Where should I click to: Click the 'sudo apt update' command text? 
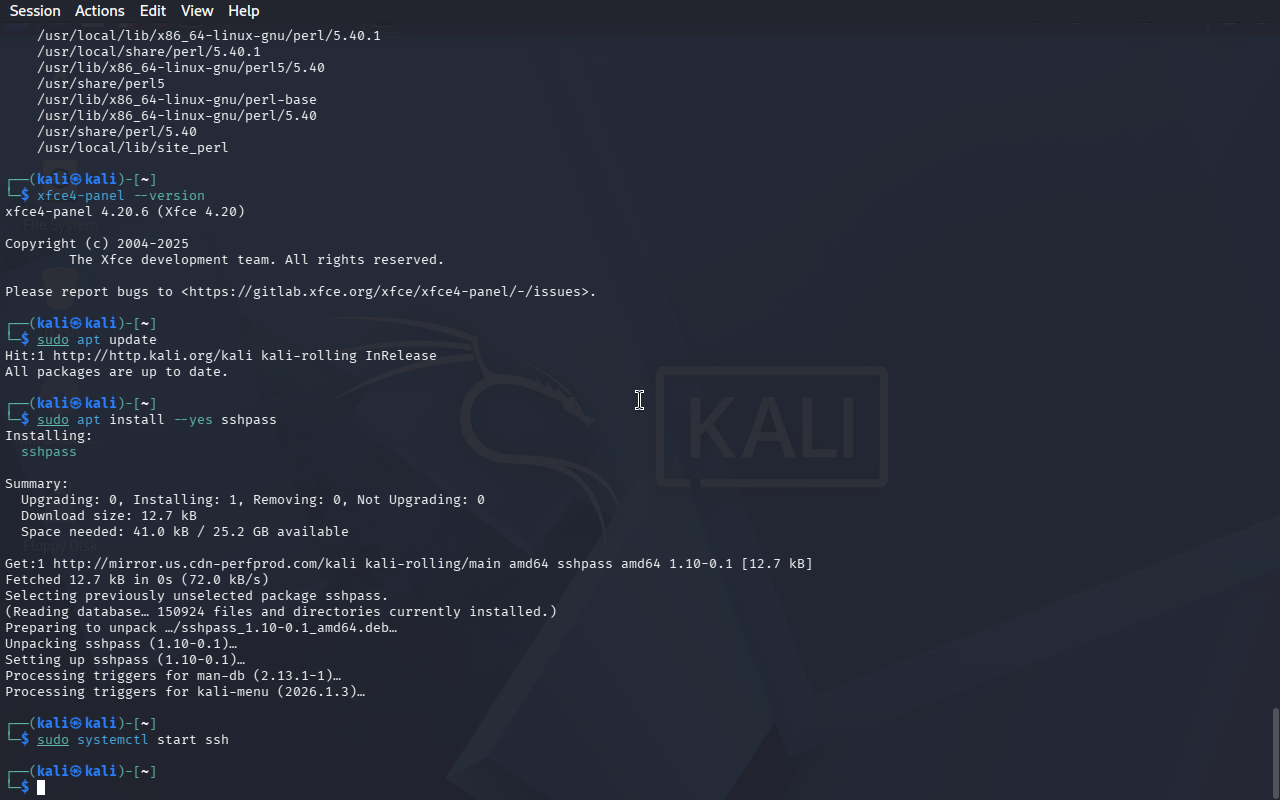pos(97,340)
